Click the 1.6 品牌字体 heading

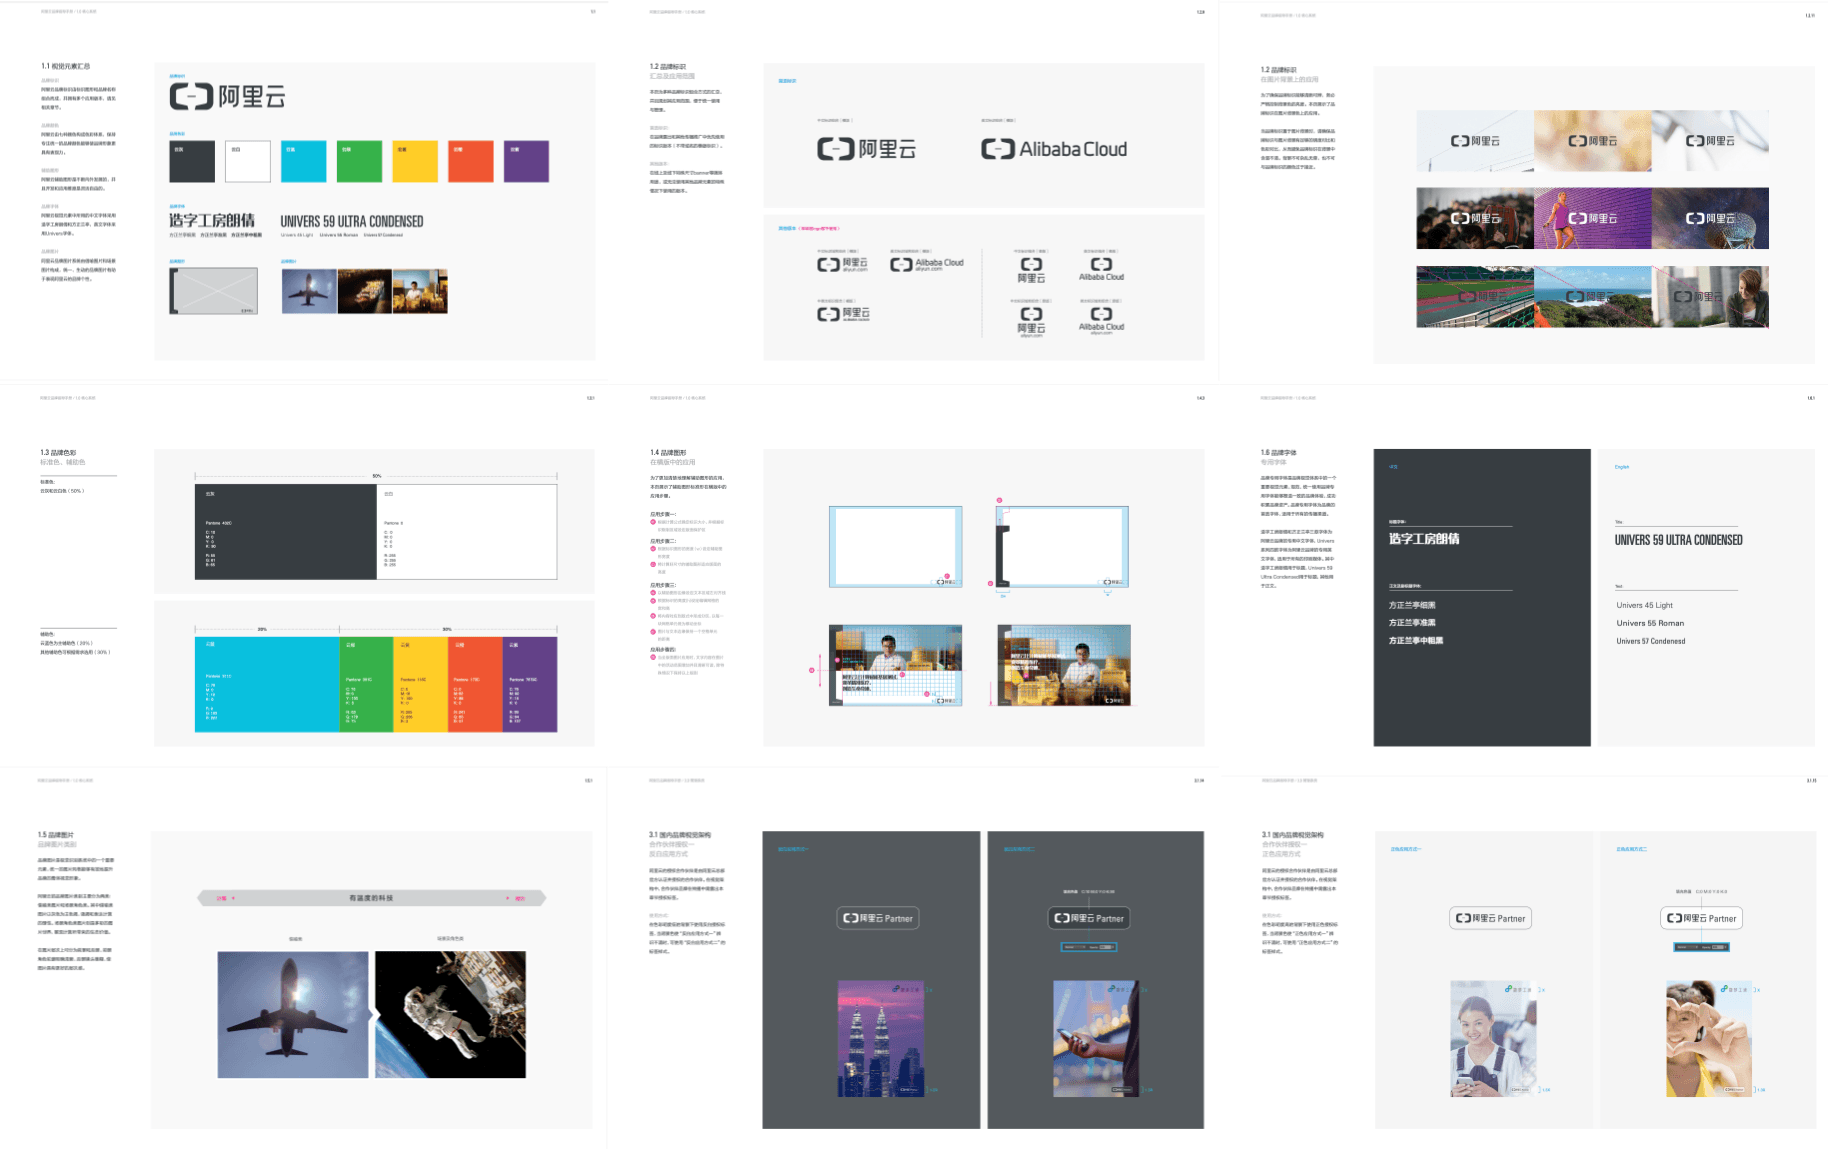1279,453
